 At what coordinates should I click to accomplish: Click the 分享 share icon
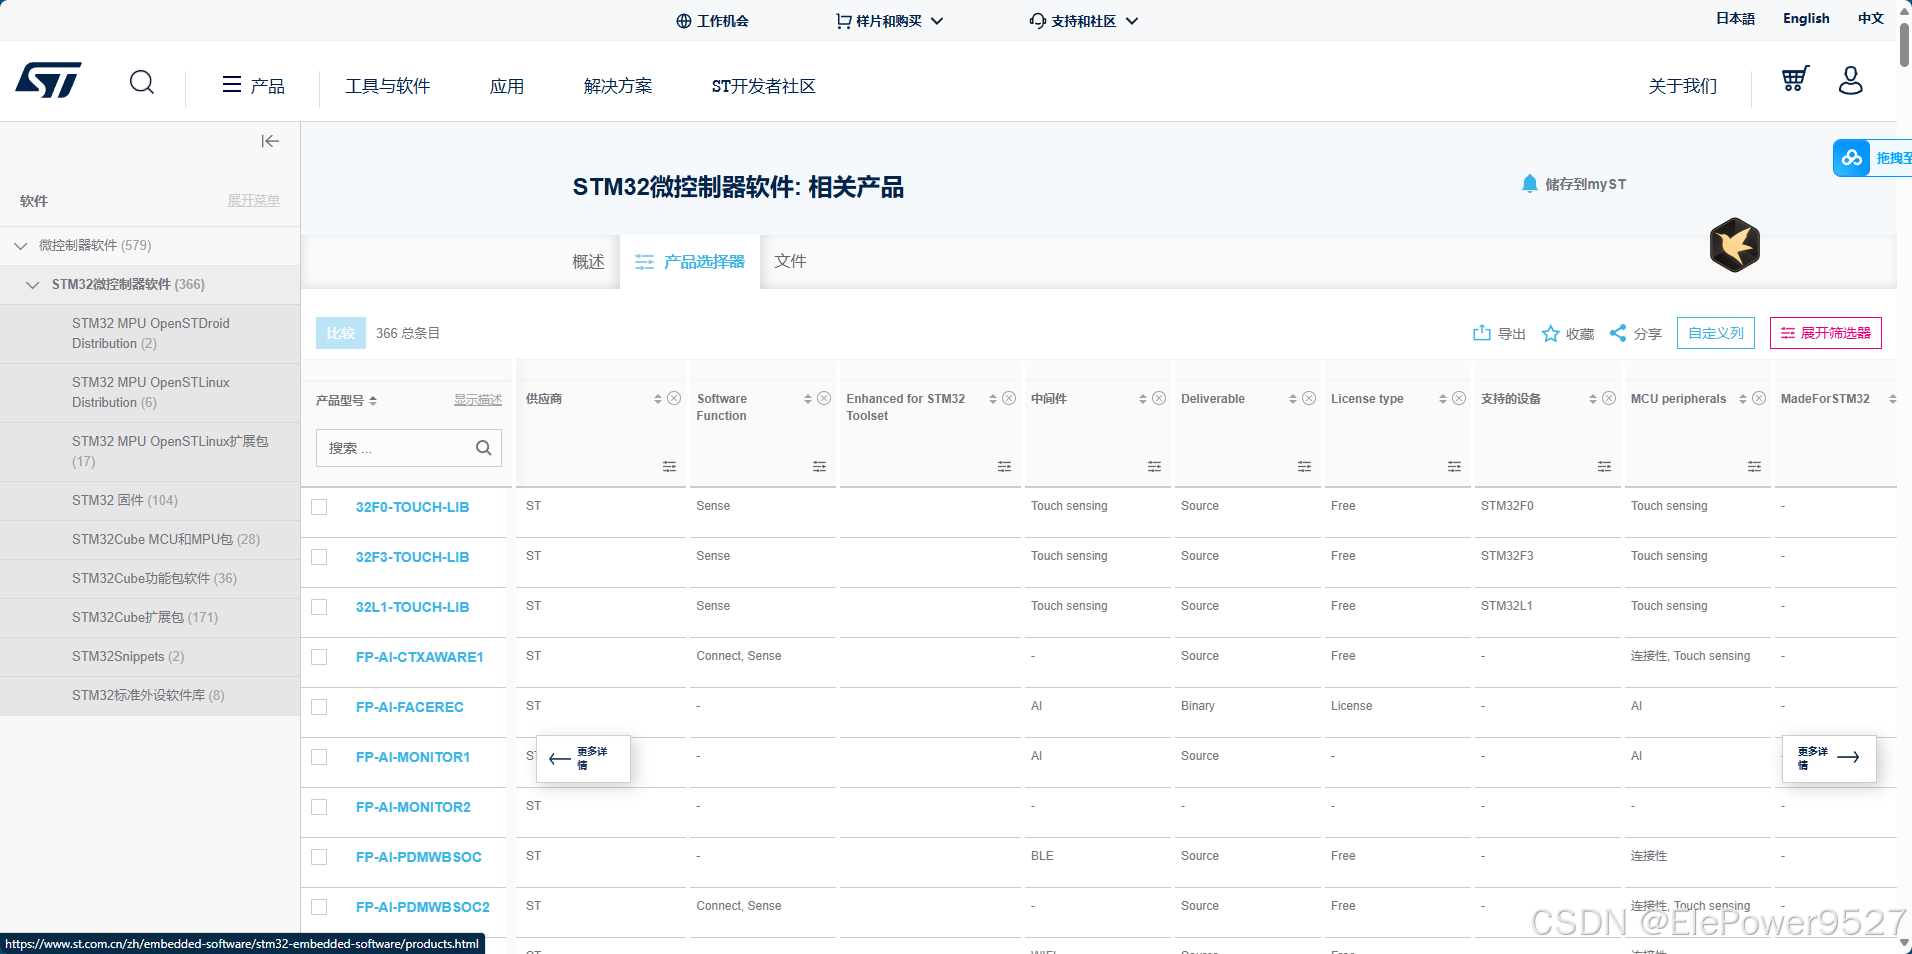1618,333
